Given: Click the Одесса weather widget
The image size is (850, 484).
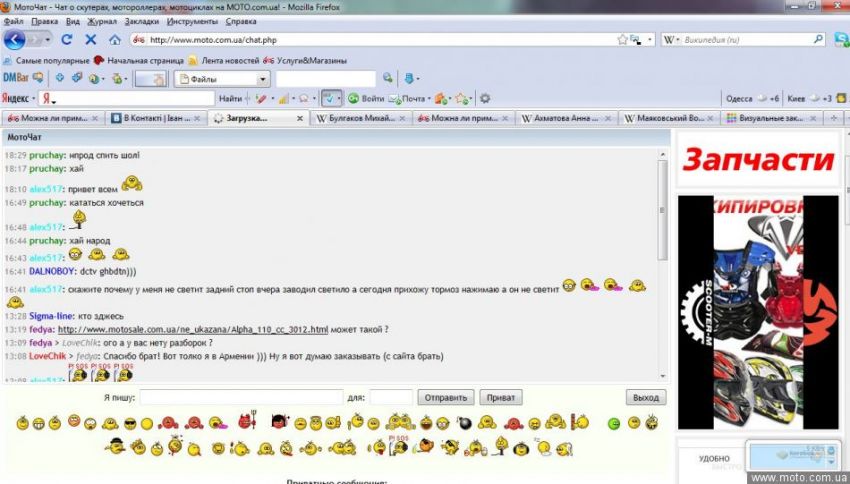Looking at the screenshot, I should point(752,99).
